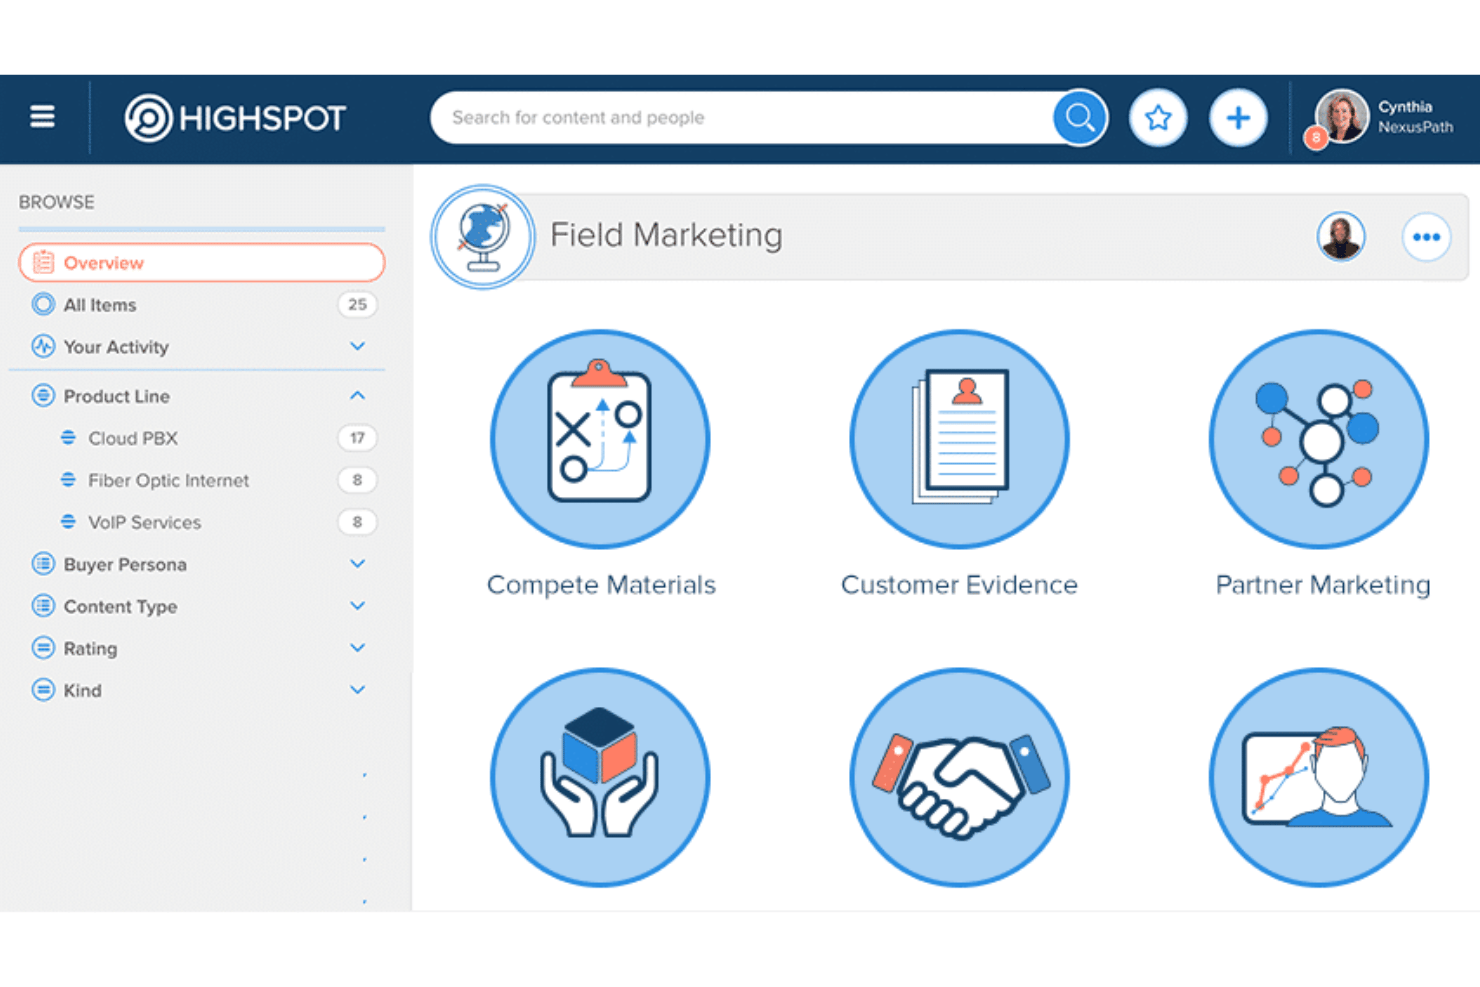Click the hands holding cube icon
The image size is (1480, 987).
(600, 777)
